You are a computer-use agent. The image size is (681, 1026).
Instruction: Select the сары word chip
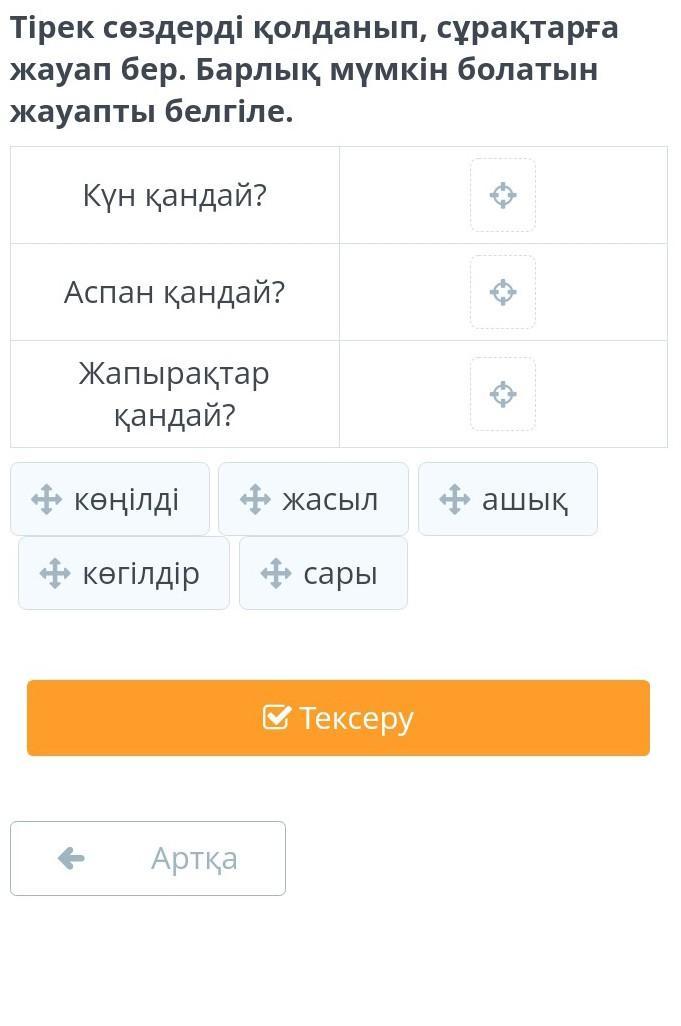[323, 573]
